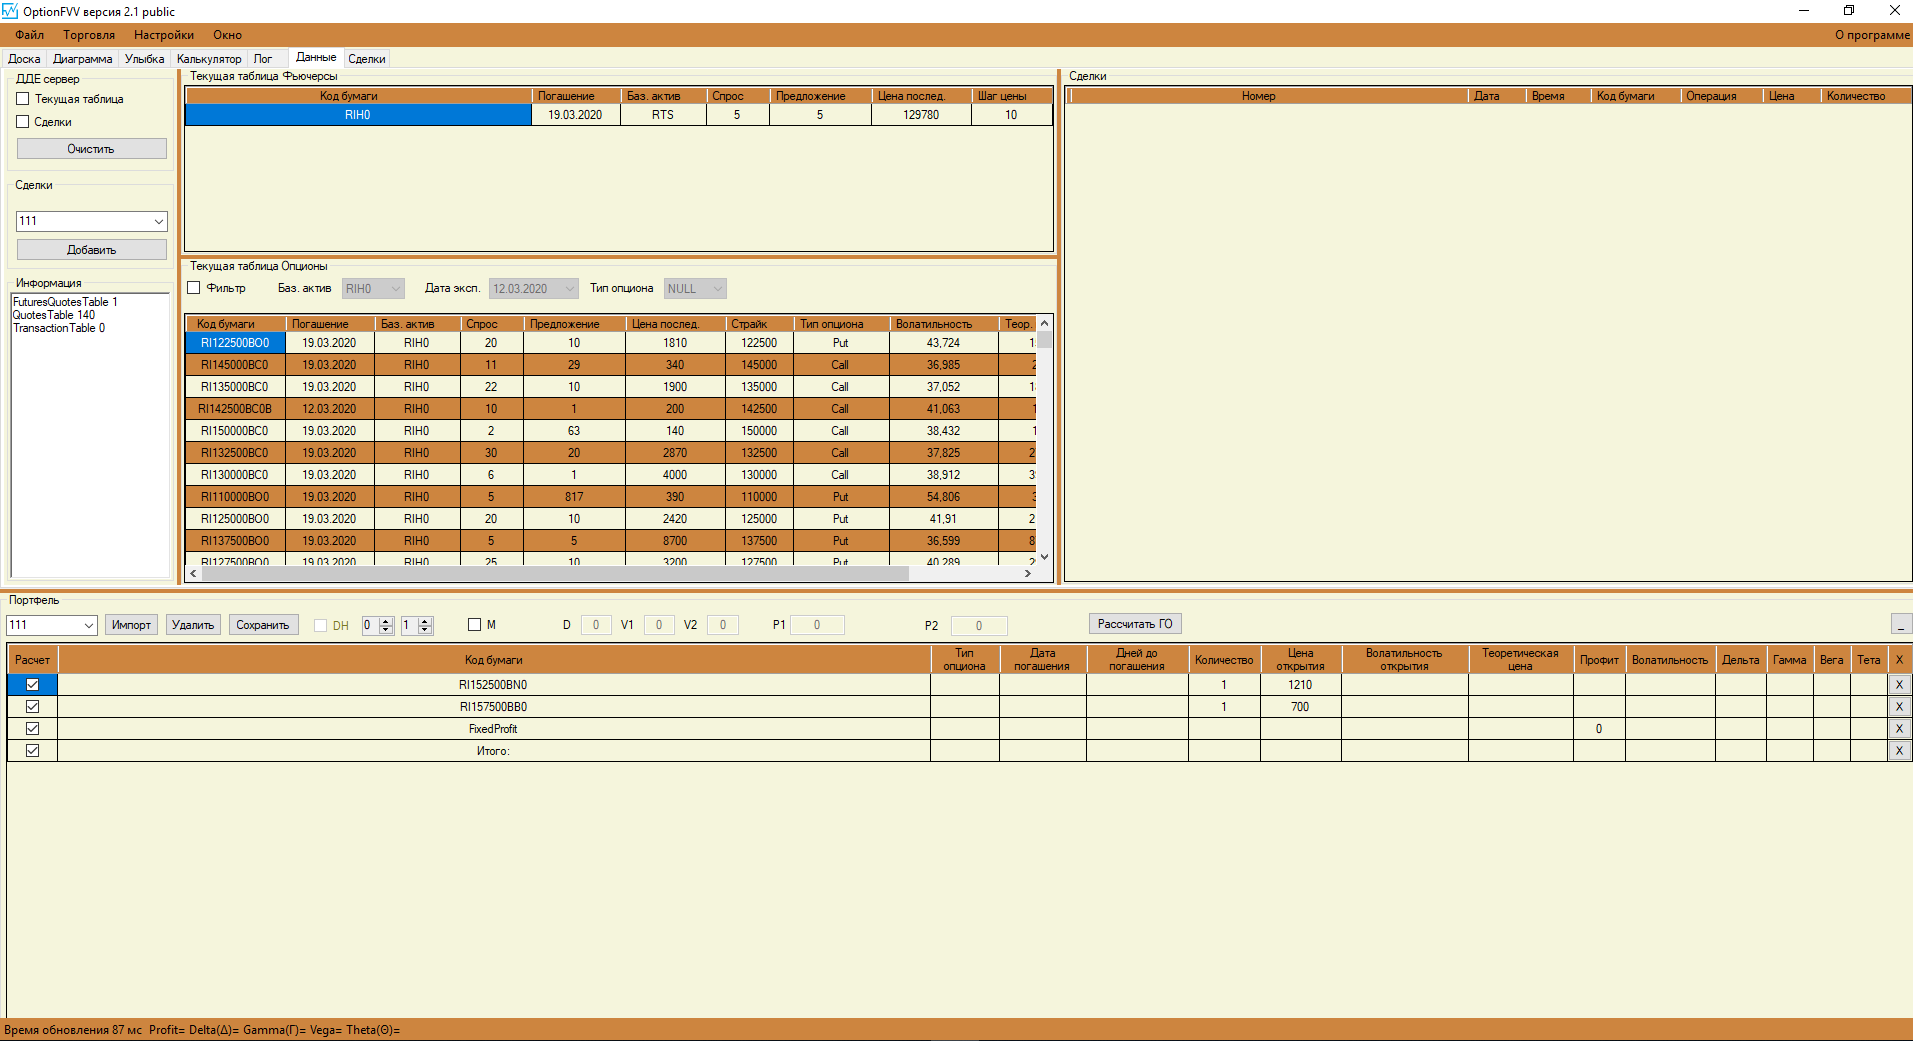Viewport: 1913px width, 1041px height.
Task: Expand the Сделки combo box showing 111
Action: [159, 221]
